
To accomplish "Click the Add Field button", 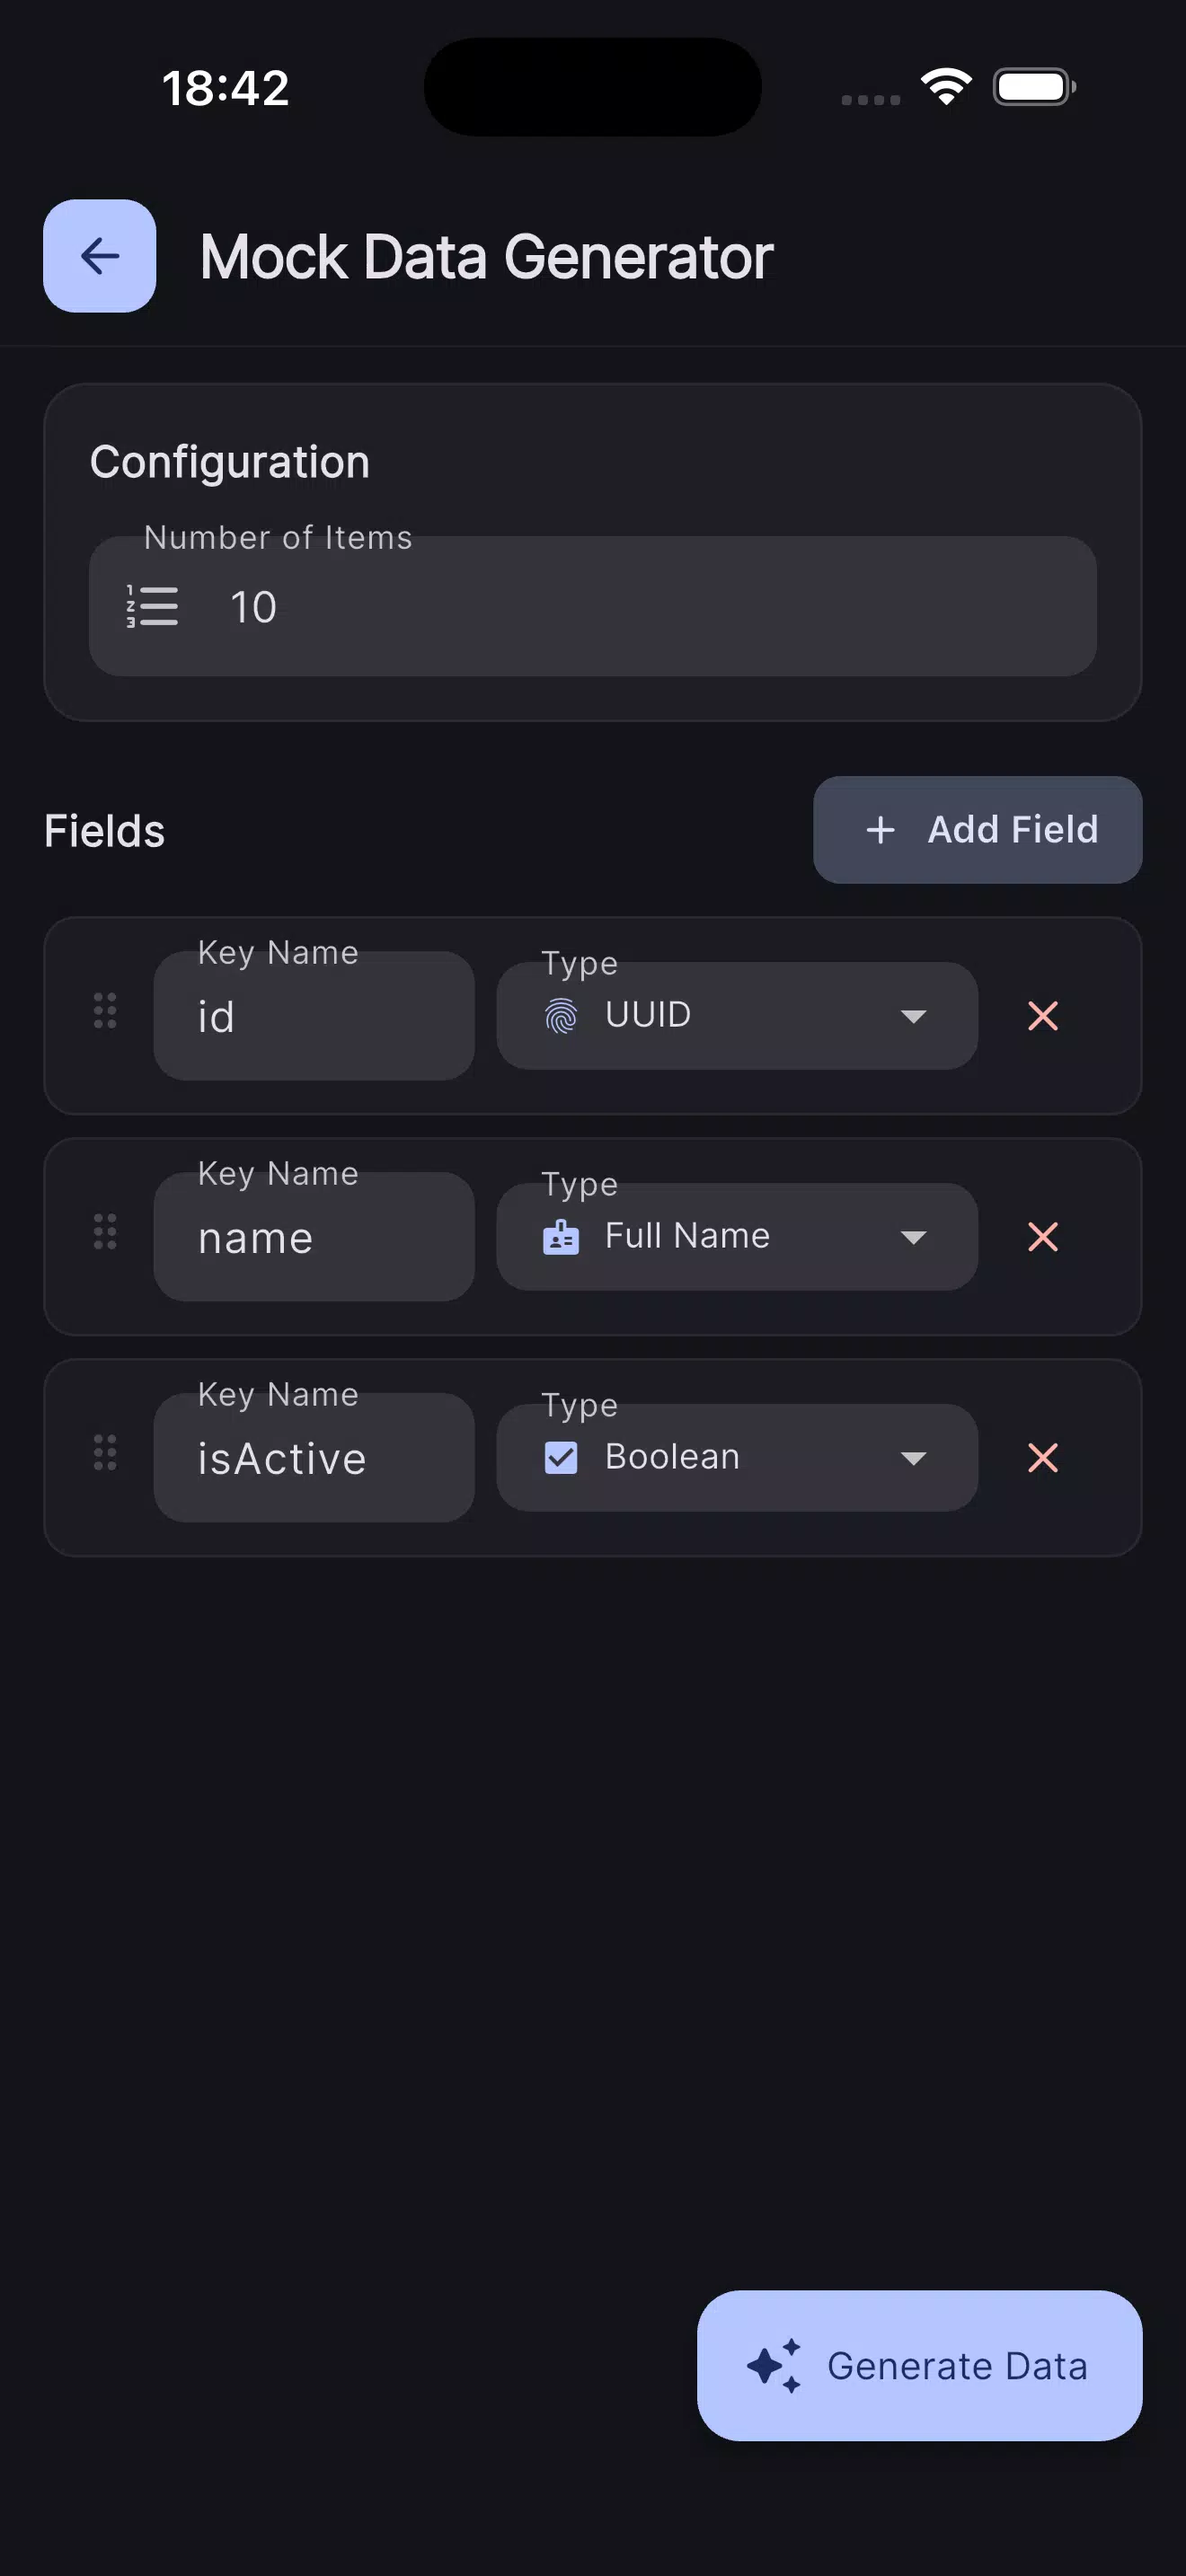I will point(977,830).
